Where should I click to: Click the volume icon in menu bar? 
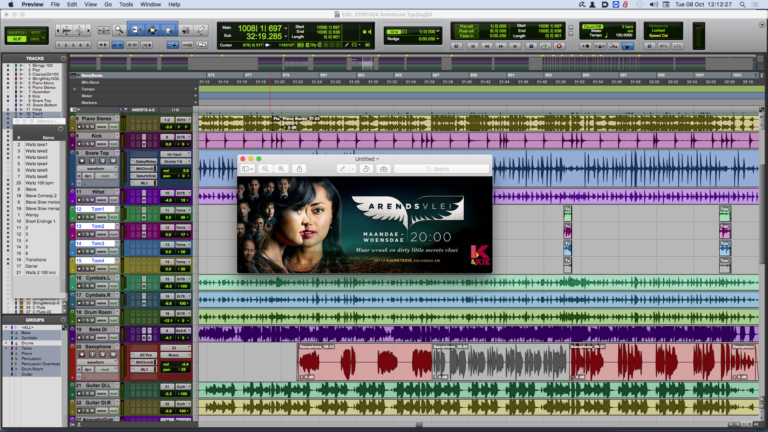pyautogui.click(x=653, y=4)
